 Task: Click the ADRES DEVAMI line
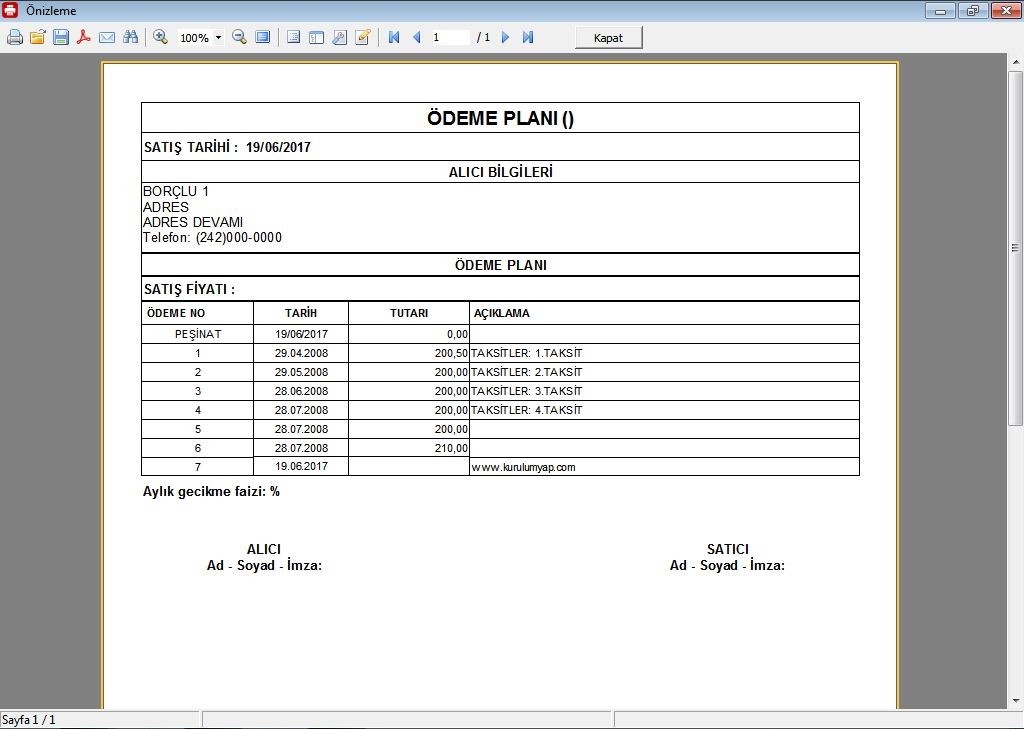193,222
